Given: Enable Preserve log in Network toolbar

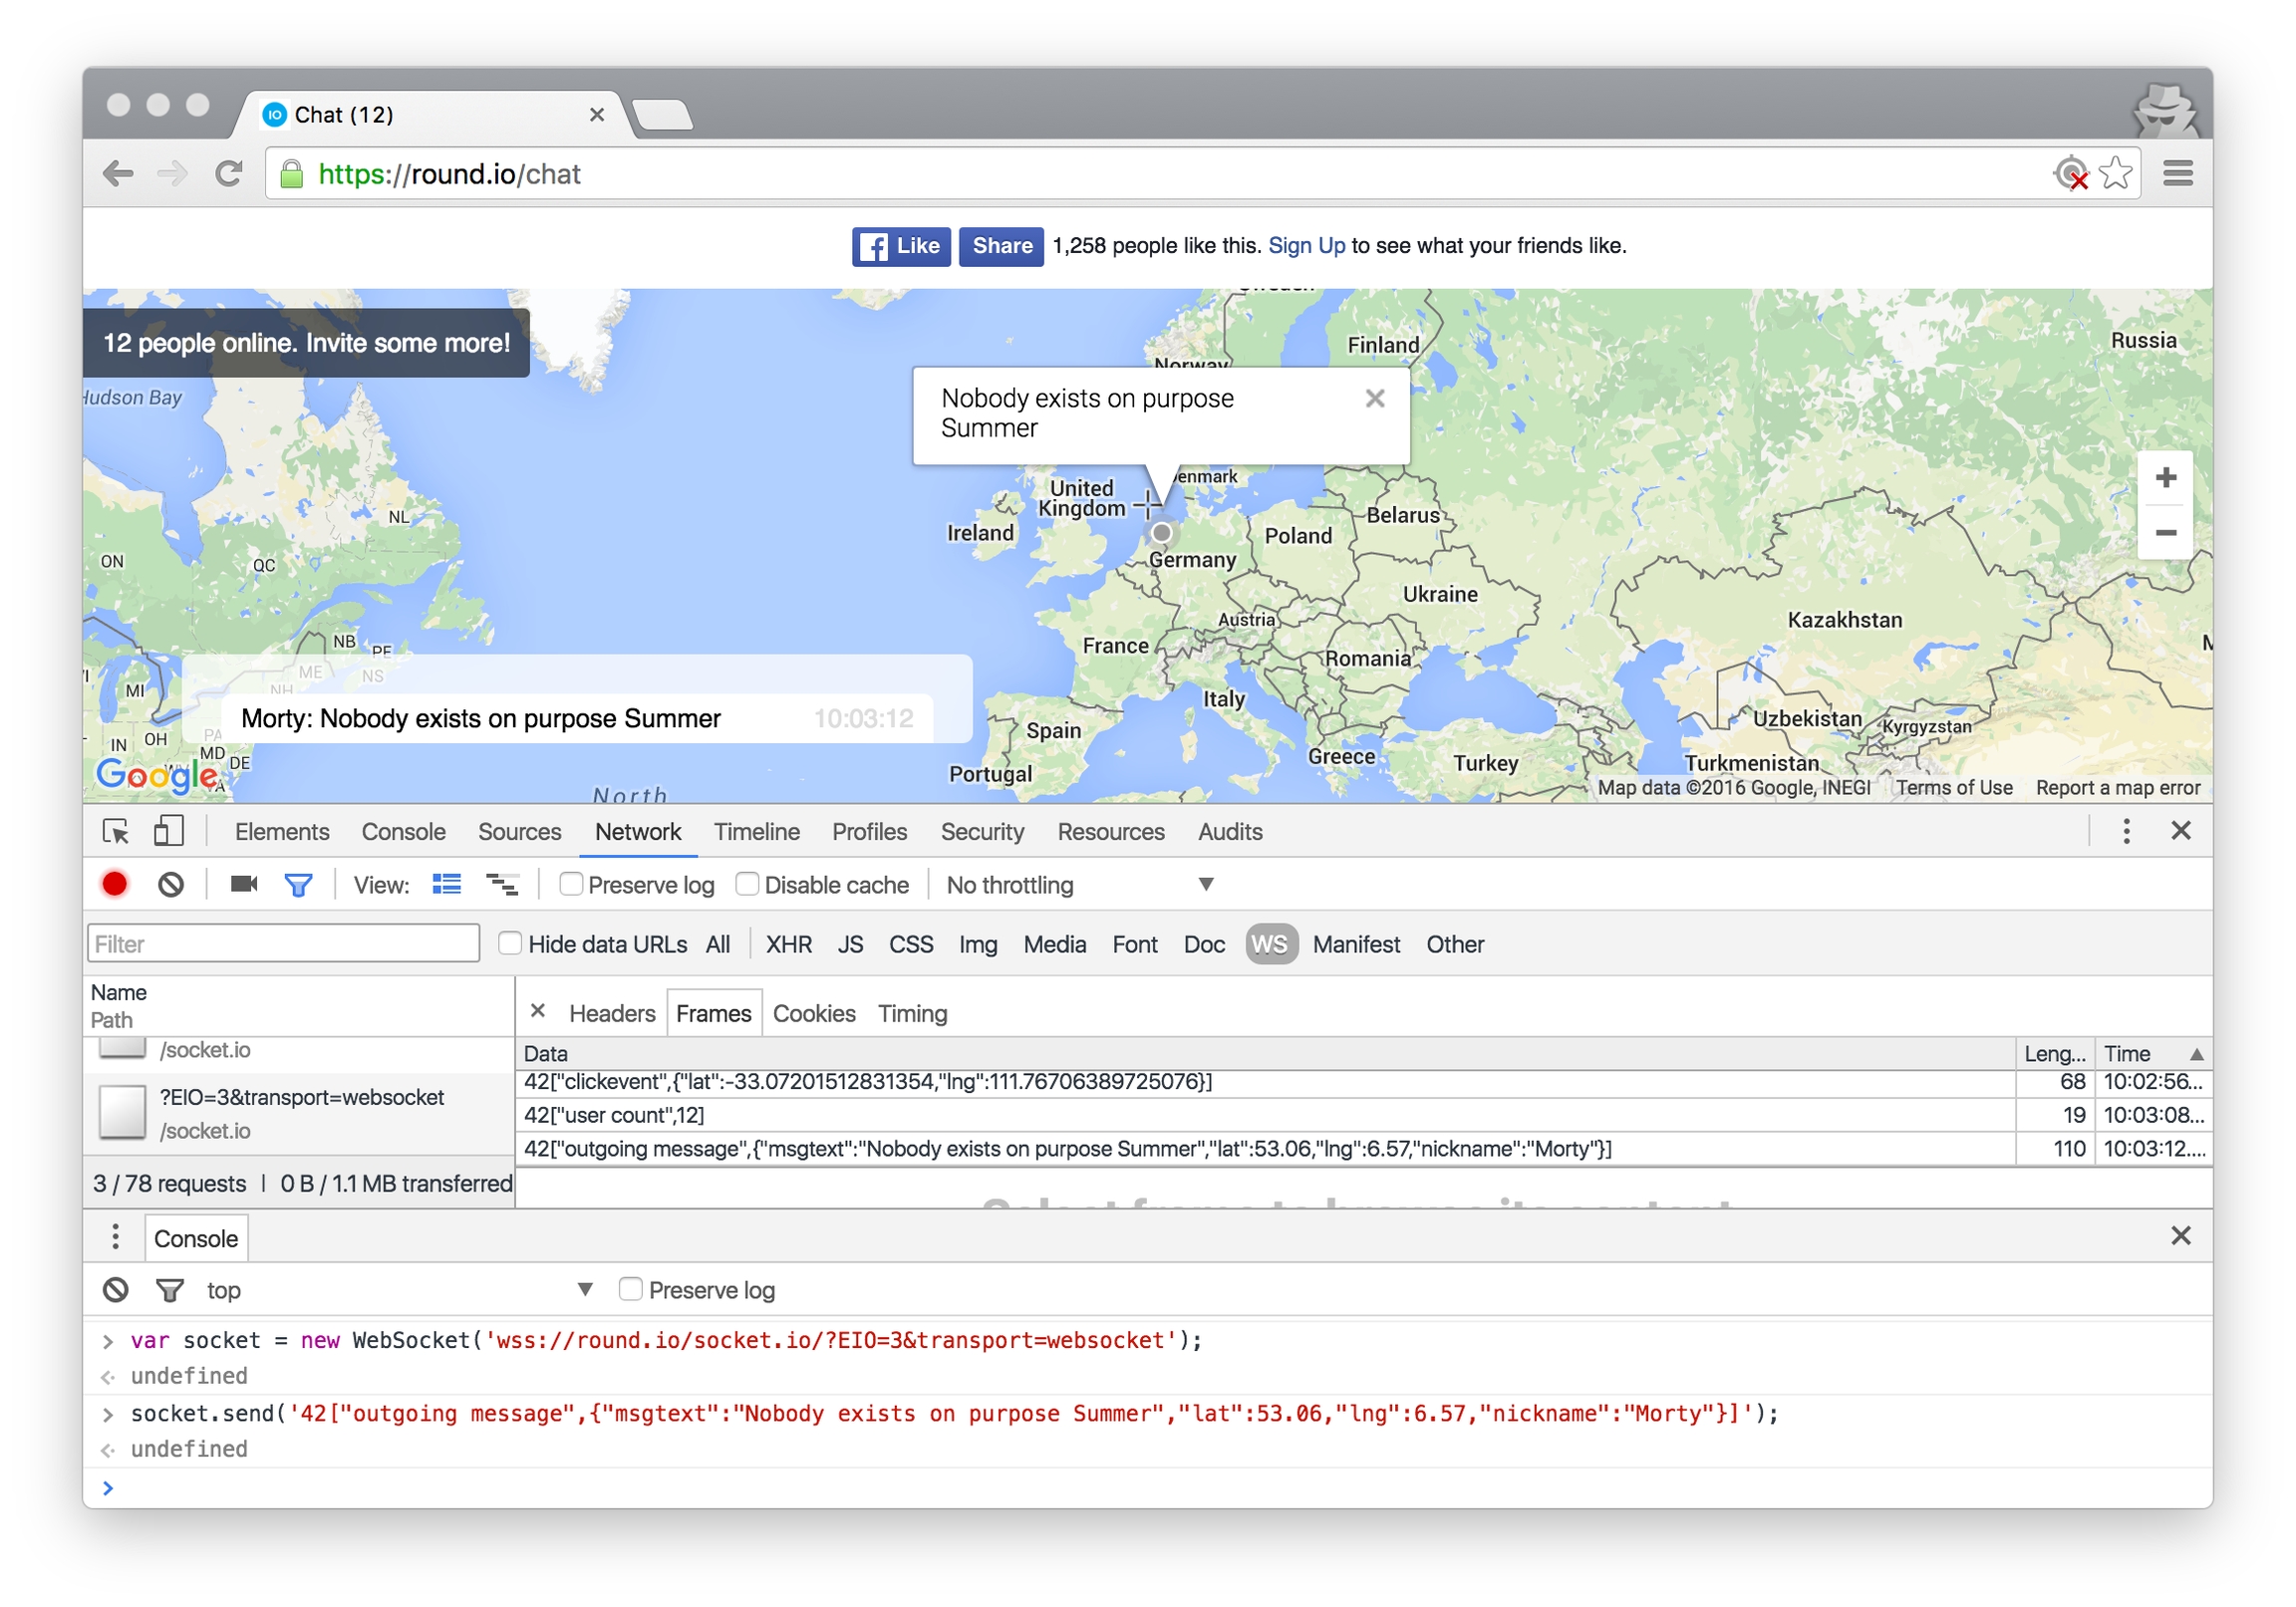Looking at the screenshot, I should click(571, 885).
